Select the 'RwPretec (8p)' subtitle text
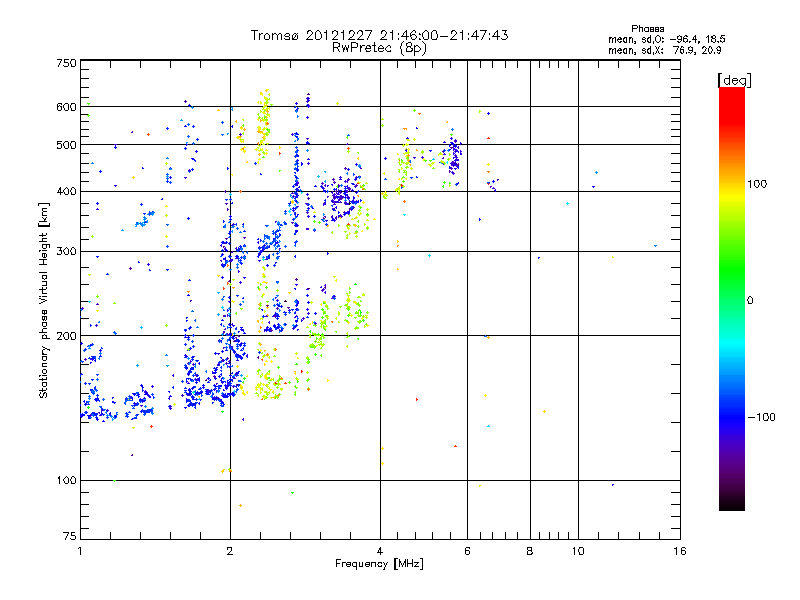 [379, 48]
